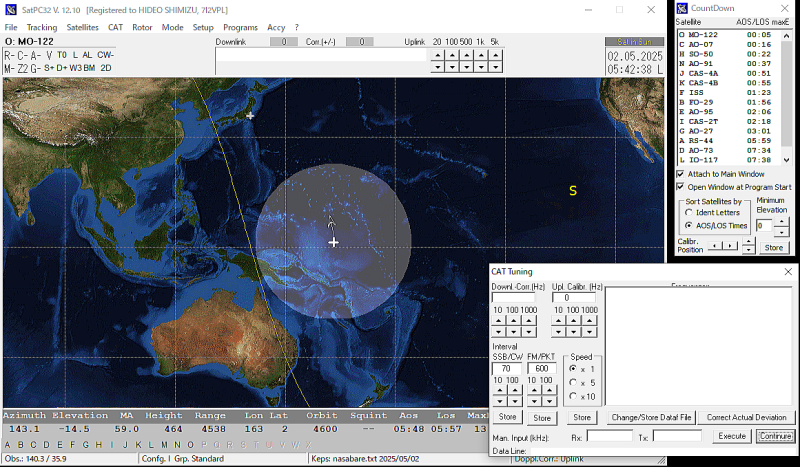Screen dimensions: 800x467
Task: Toggle the A- auto-select indicator
Action: (35, 55)
